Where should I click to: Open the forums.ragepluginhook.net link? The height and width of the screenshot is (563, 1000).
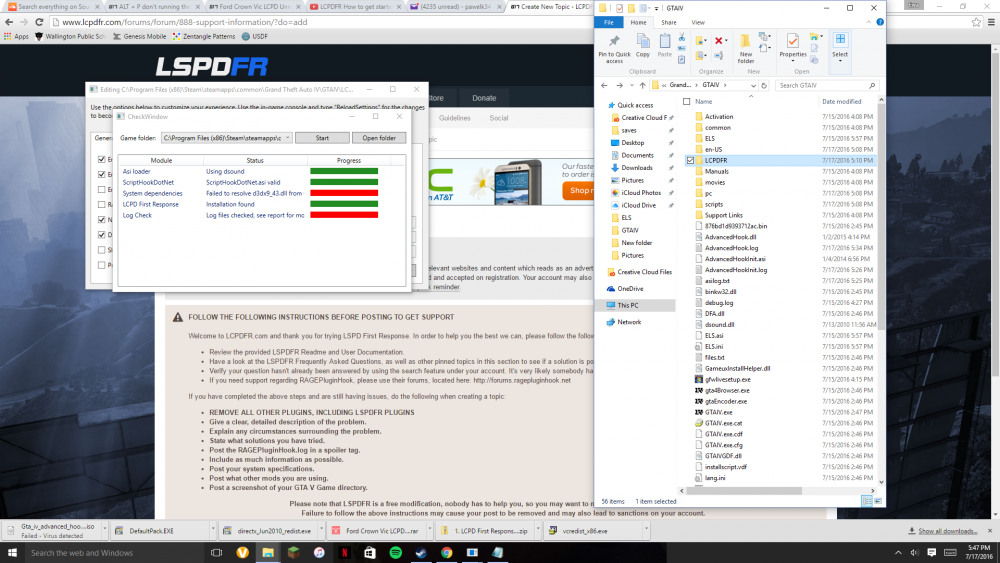[x=522, y=380]
